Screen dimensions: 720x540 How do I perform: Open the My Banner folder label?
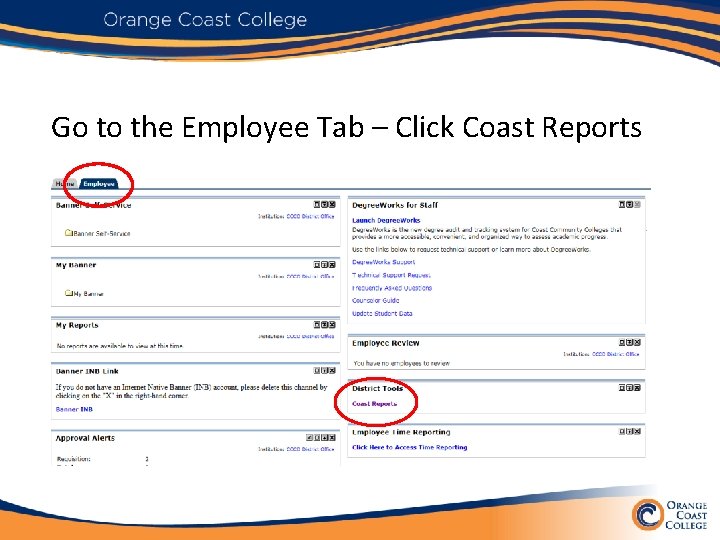(89, 293)
